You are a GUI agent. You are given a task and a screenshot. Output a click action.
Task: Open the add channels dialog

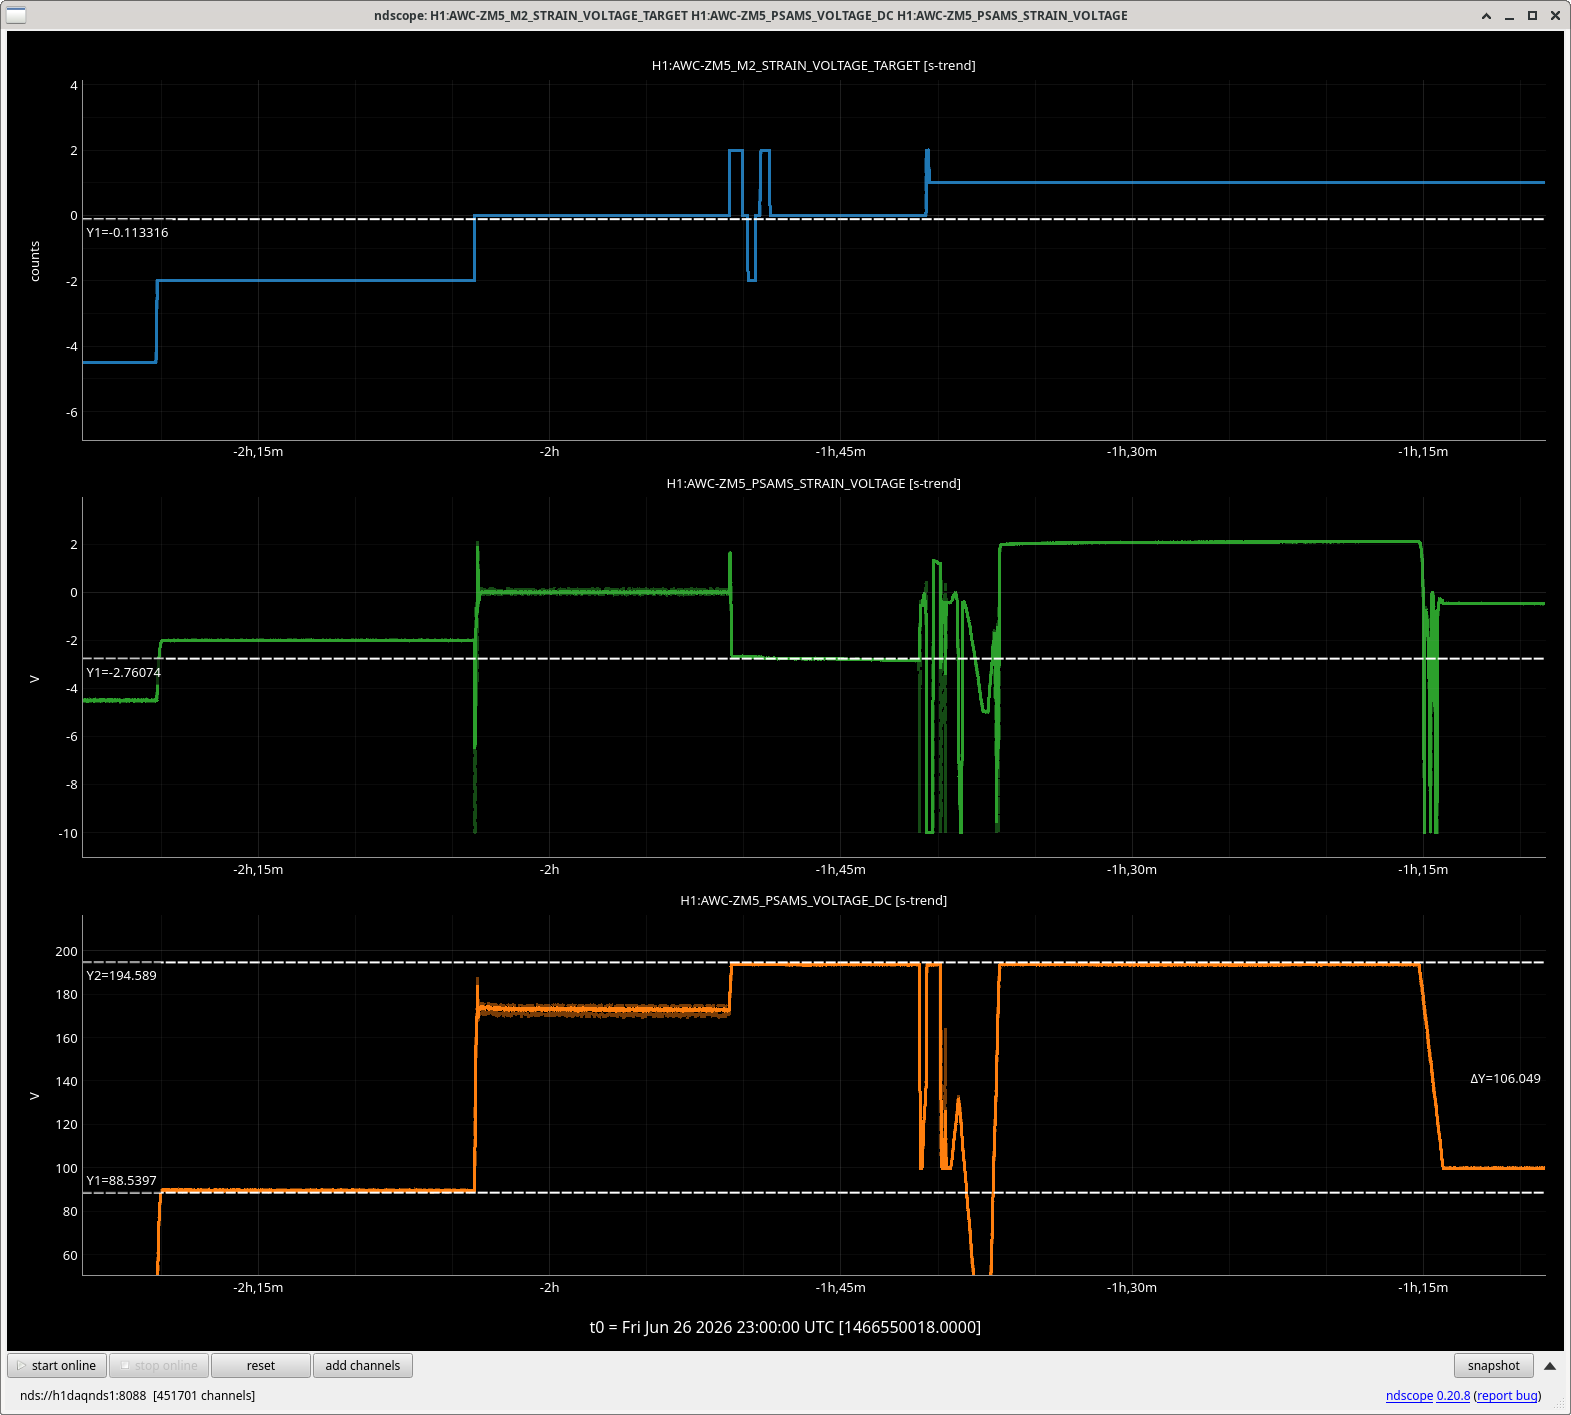click(363, 1365)
